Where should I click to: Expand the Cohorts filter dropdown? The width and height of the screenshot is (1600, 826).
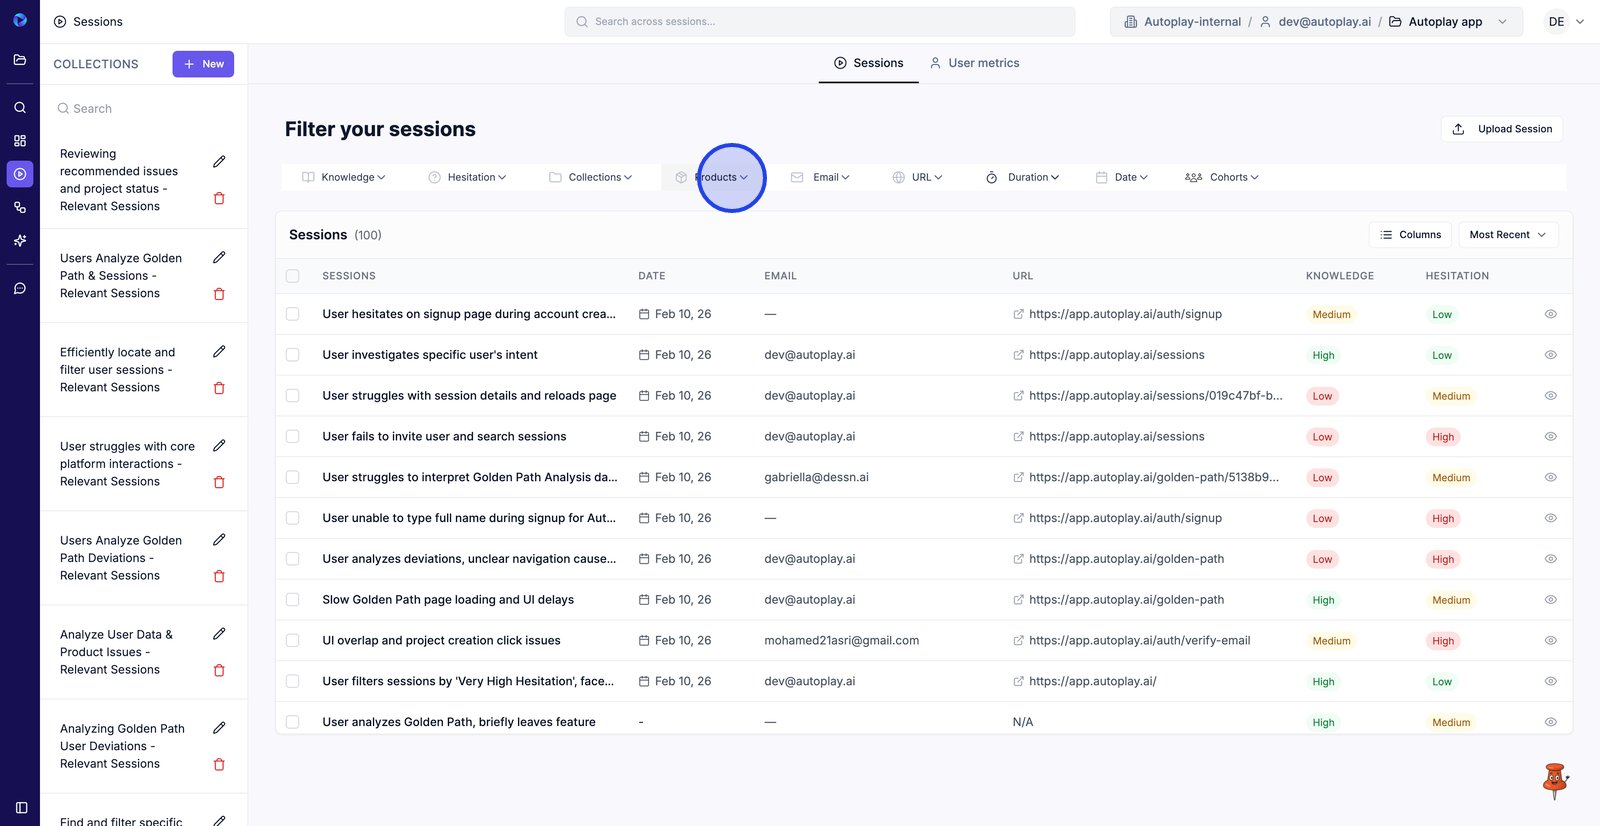[1222, 177]
